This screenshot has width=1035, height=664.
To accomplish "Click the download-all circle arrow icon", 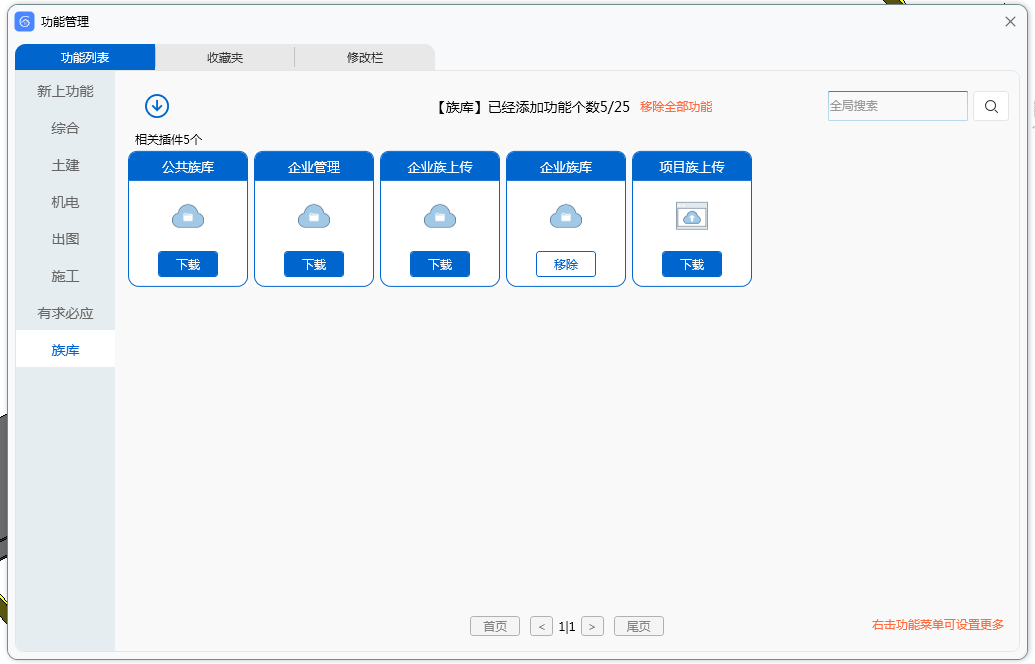I will [157, 106].
